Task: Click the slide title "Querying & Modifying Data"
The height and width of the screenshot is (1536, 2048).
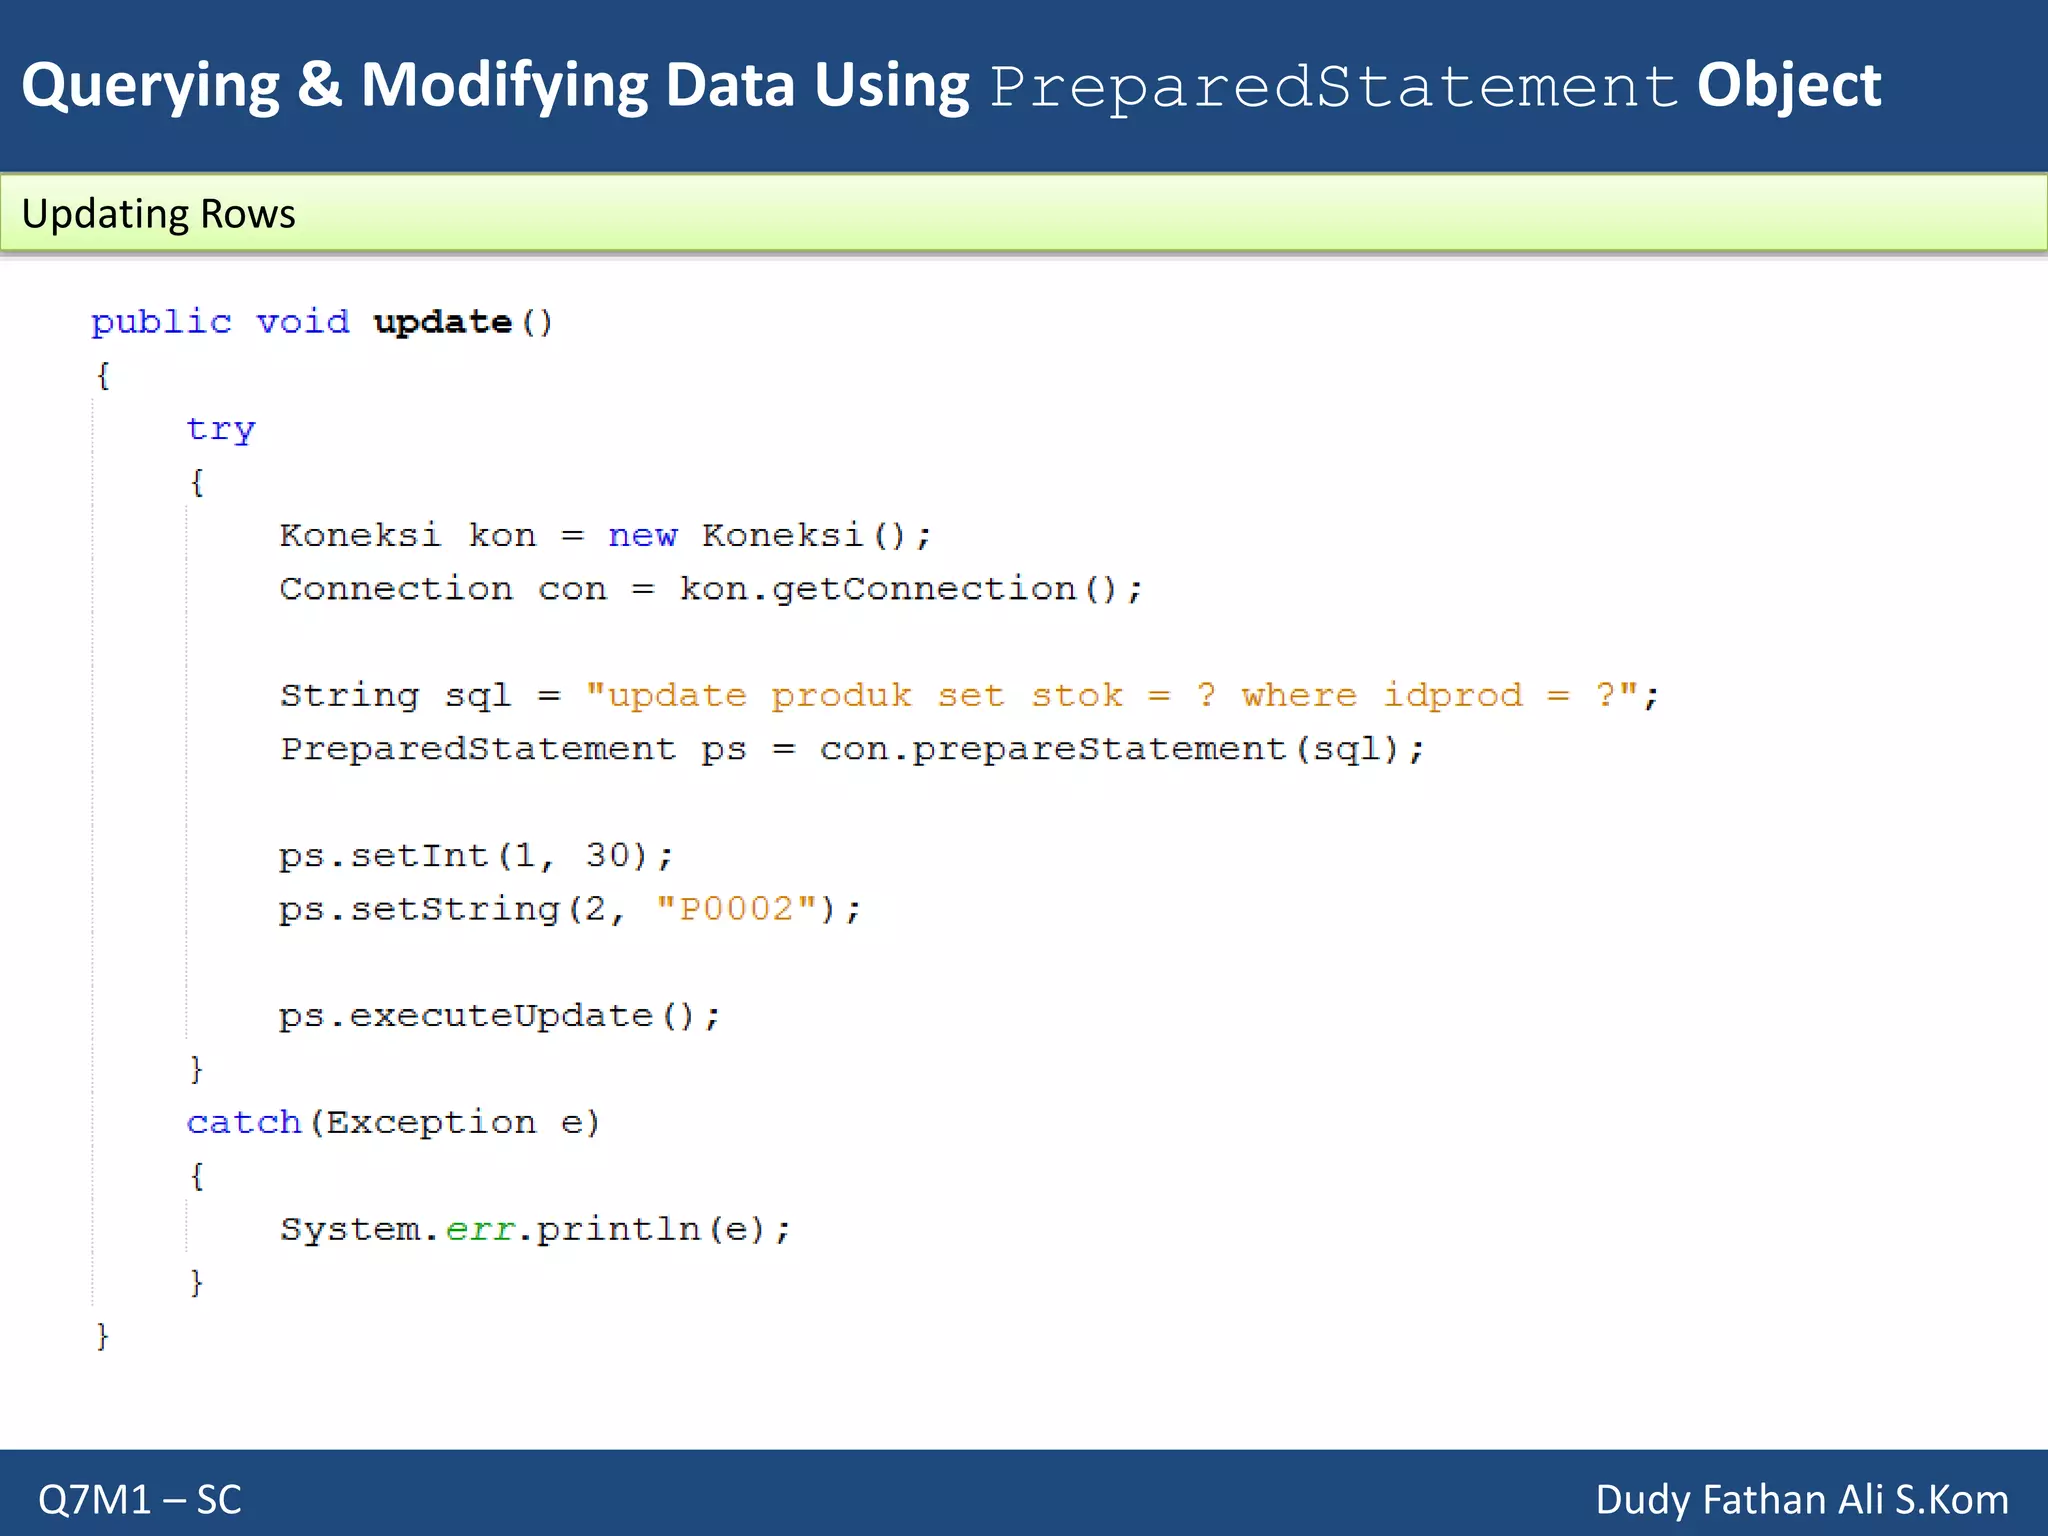Action: [x=495, y=86]
